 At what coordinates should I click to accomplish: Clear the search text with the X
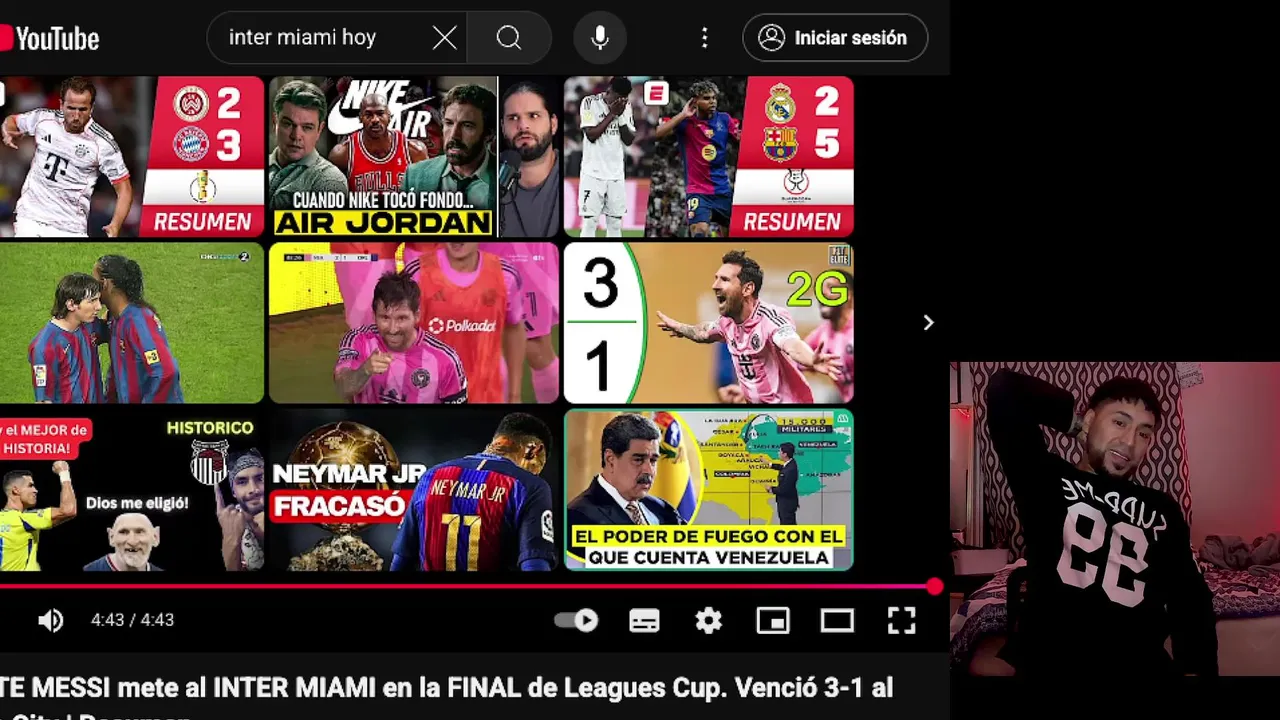pos(445,38)
